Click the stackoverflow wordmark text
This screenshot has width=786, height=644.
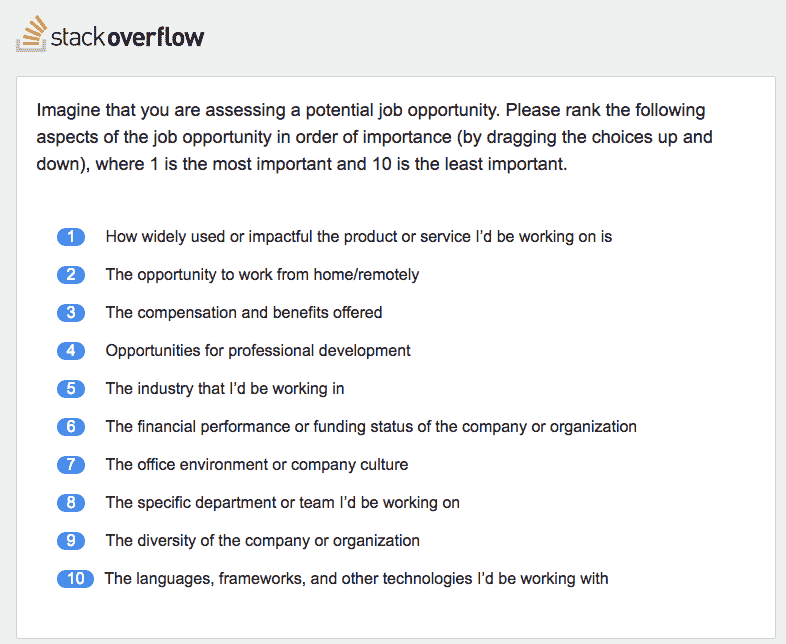coord(127,37)
